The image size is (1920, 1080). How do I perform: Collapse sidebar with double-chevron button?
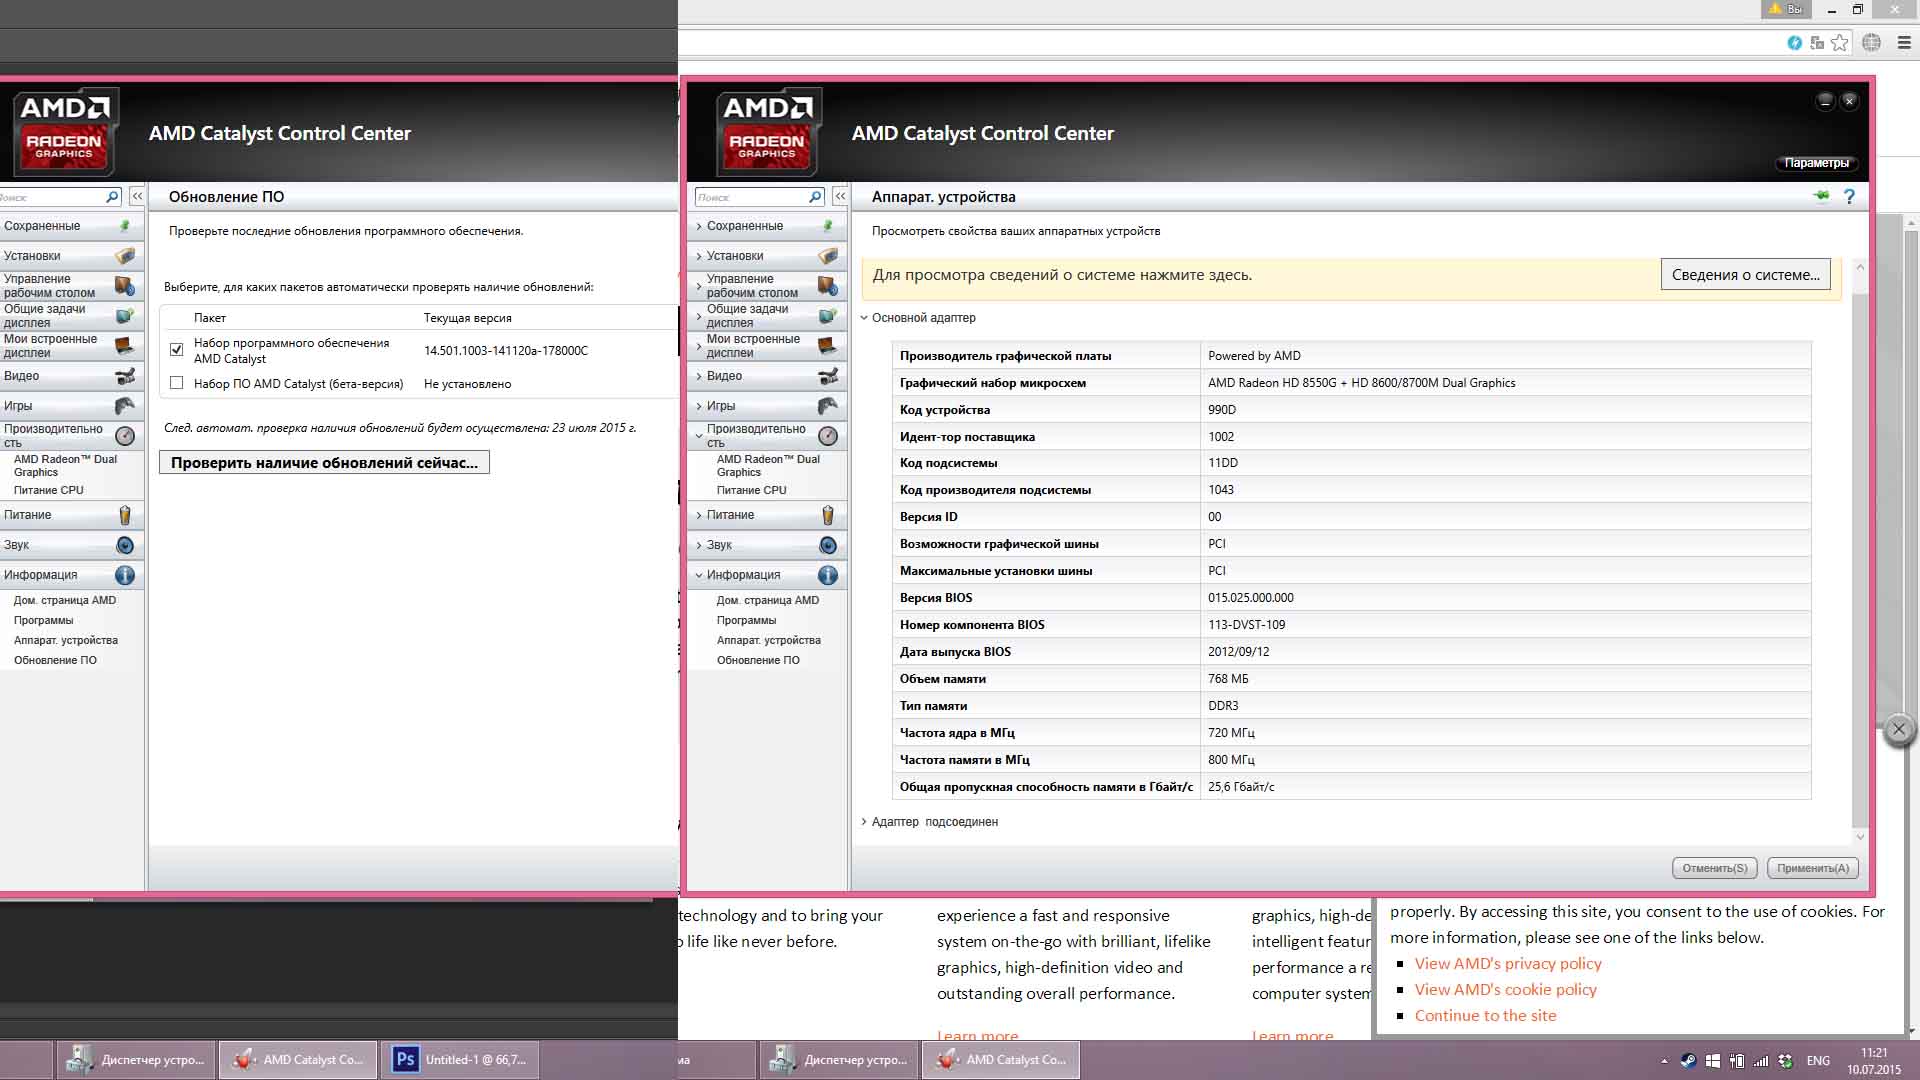840,197
